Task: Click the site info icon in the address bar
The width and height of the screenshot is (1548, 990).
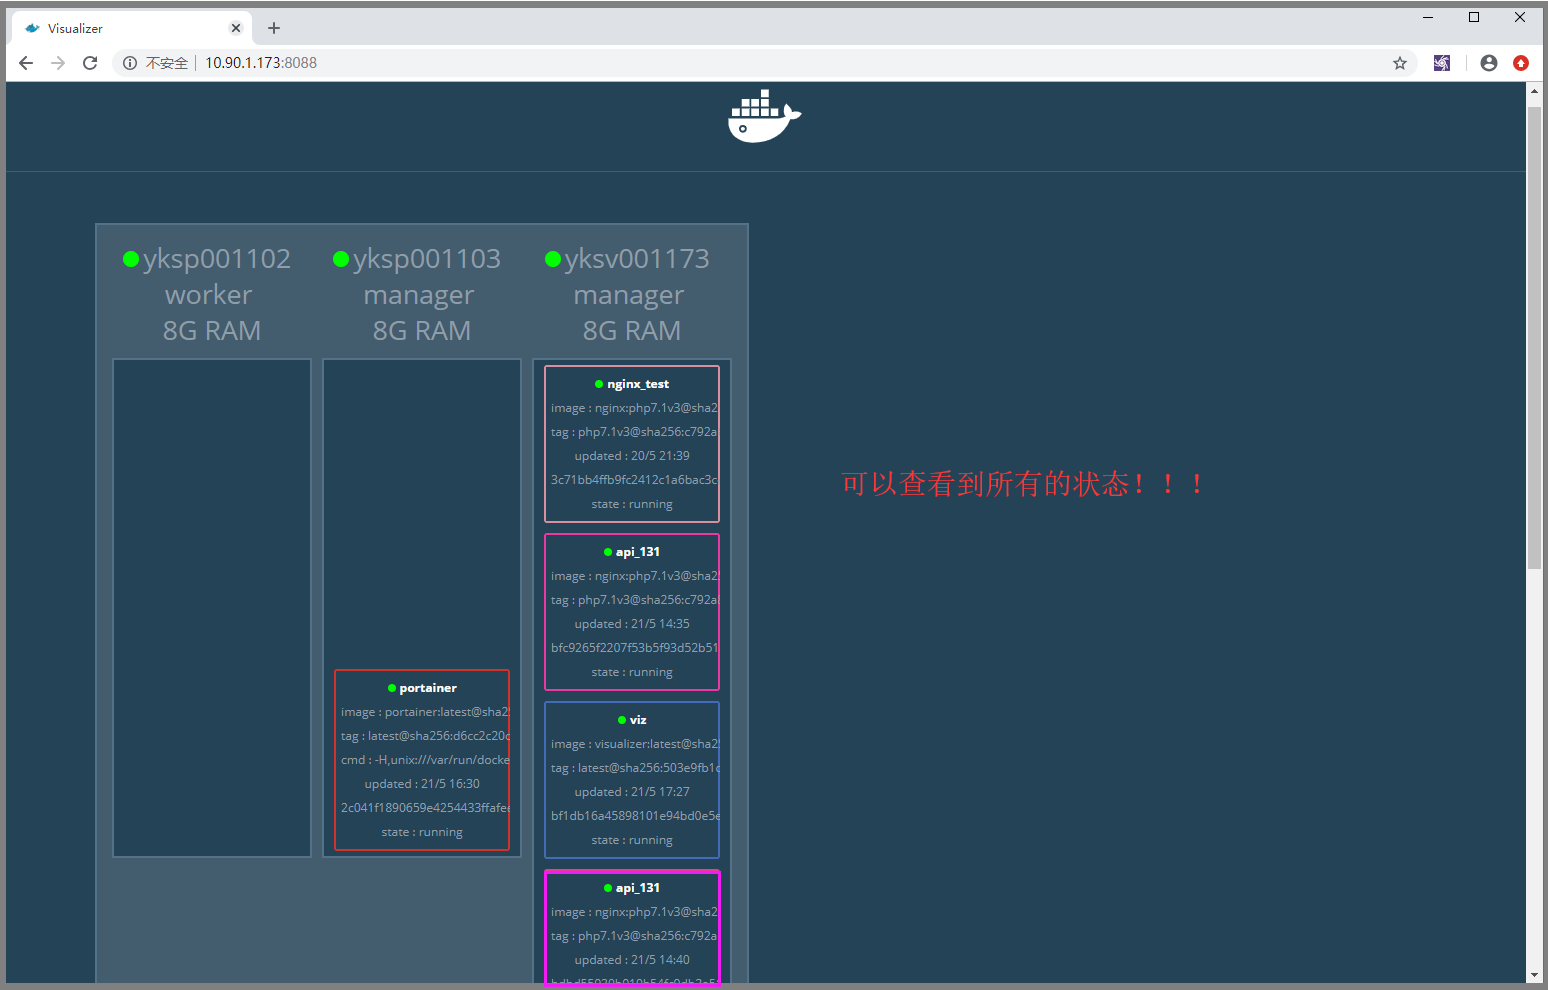Action: [x=129, y=62]
